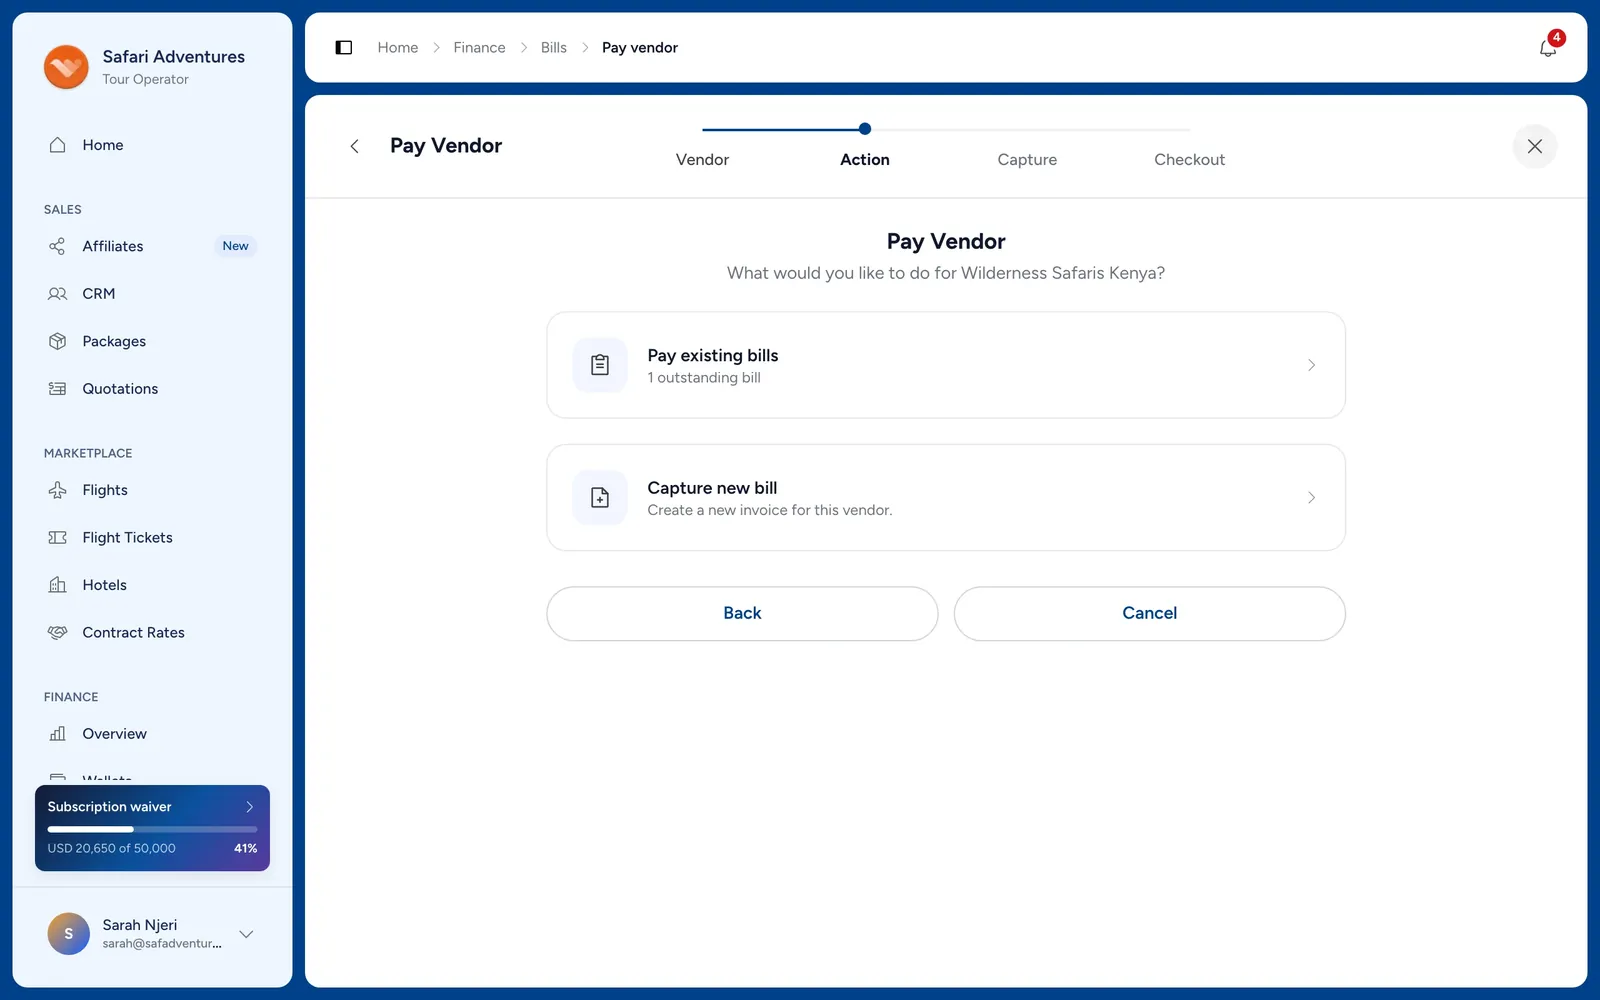1600x1000 pixels.
Task: Click the clipboard icon for existing bills
Action: [600, 365]
